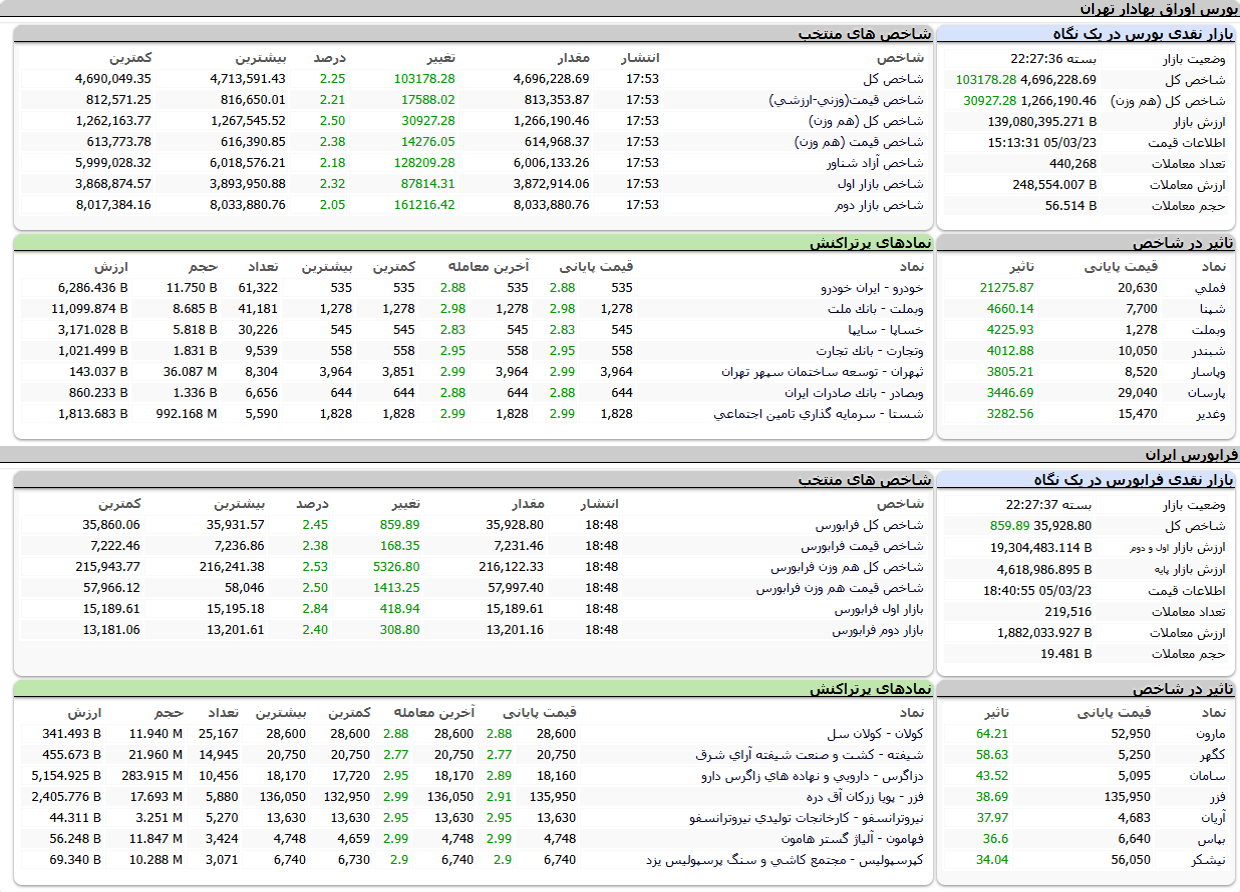Select market status "بسته 22:27:36"
Image resolution: width=1240 pixels, height=892 pixels.
tap(1052, 59)
